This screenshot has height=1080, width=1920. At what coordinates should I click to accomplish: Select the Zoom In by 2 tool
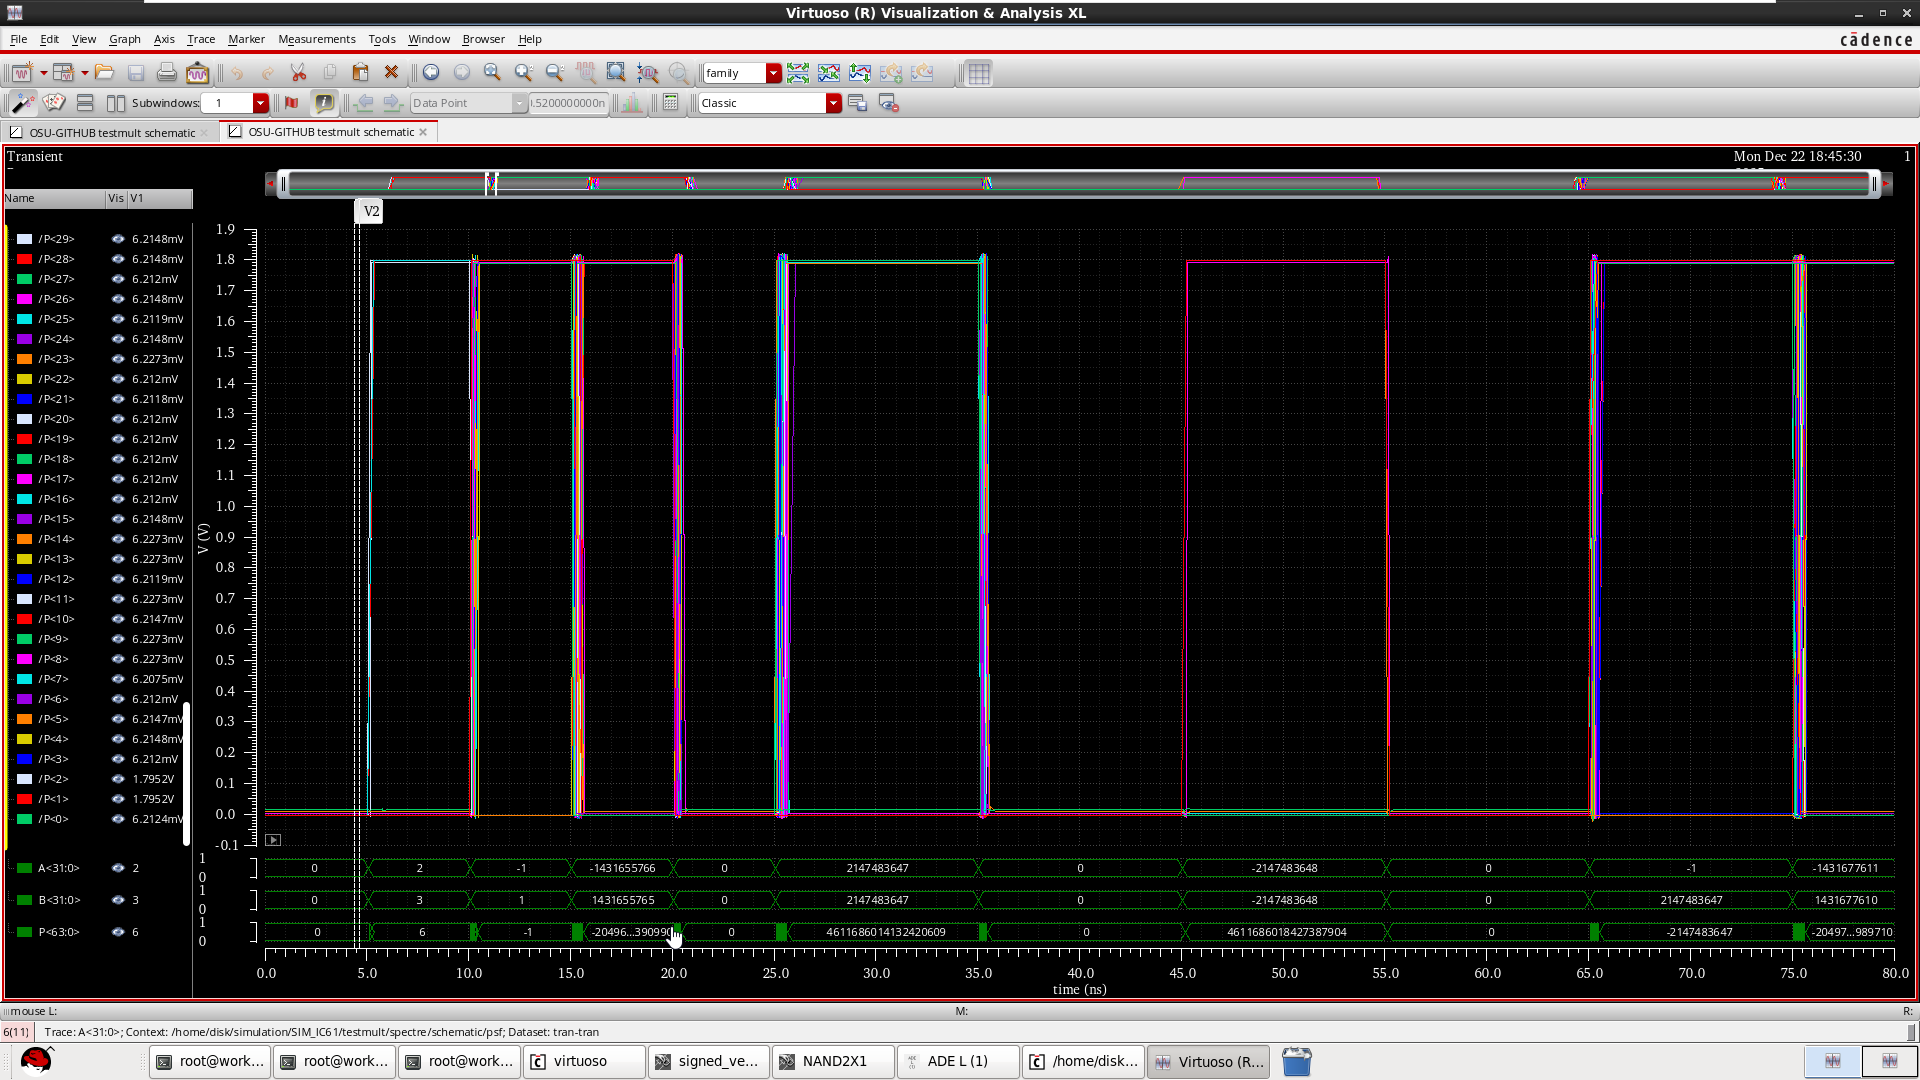pyautogui.click(x=522, y=72)
